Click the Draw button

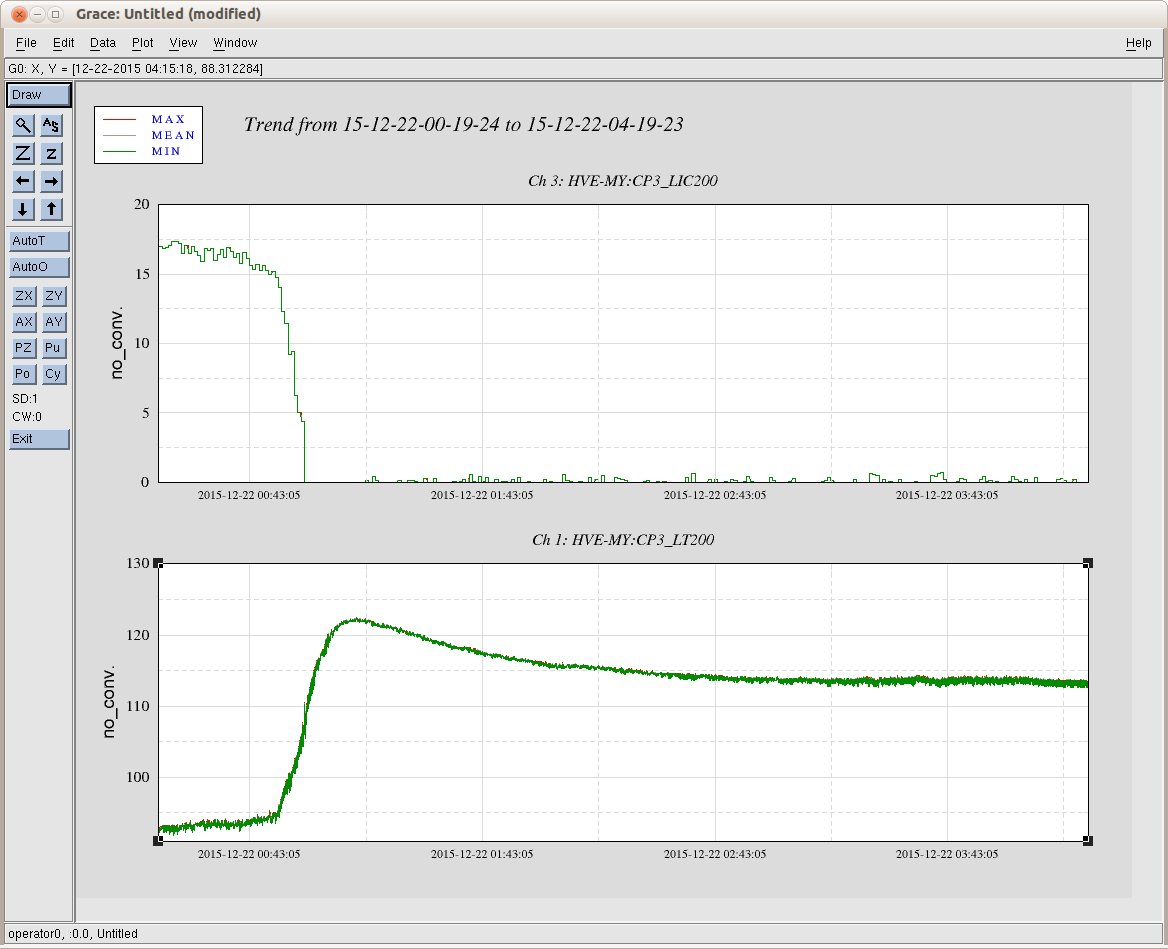click(x=39, y=95)
